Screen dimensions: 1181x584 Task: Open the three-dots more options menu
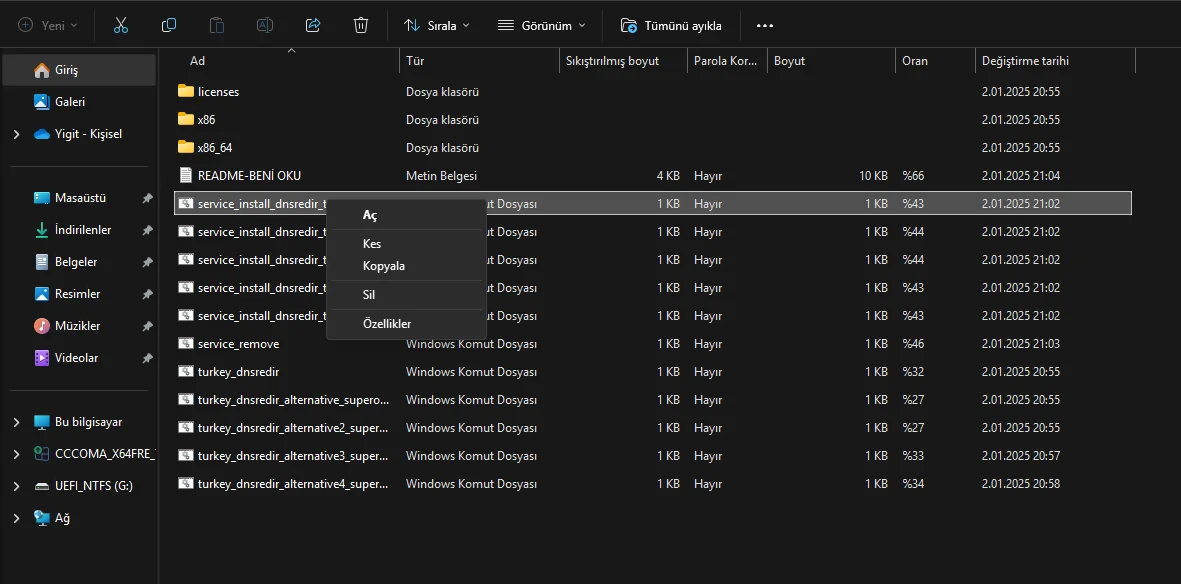(x=764, y=25)
